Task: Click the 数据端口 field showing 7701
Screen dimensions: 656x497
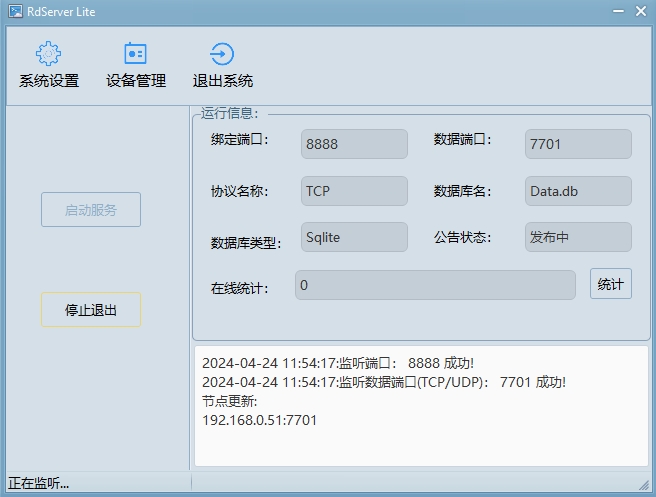Action: [x=577, y=144]
